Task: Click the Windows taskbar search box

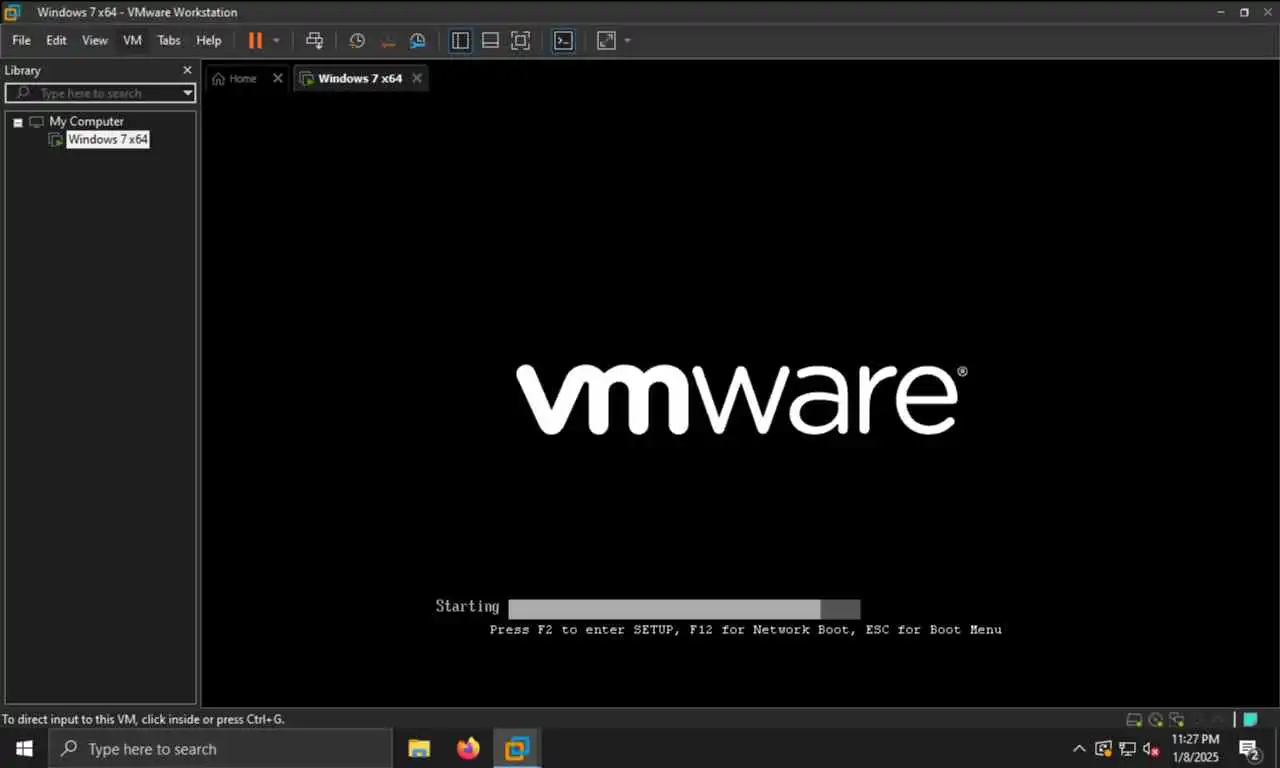Action: [x=220, y=748]
